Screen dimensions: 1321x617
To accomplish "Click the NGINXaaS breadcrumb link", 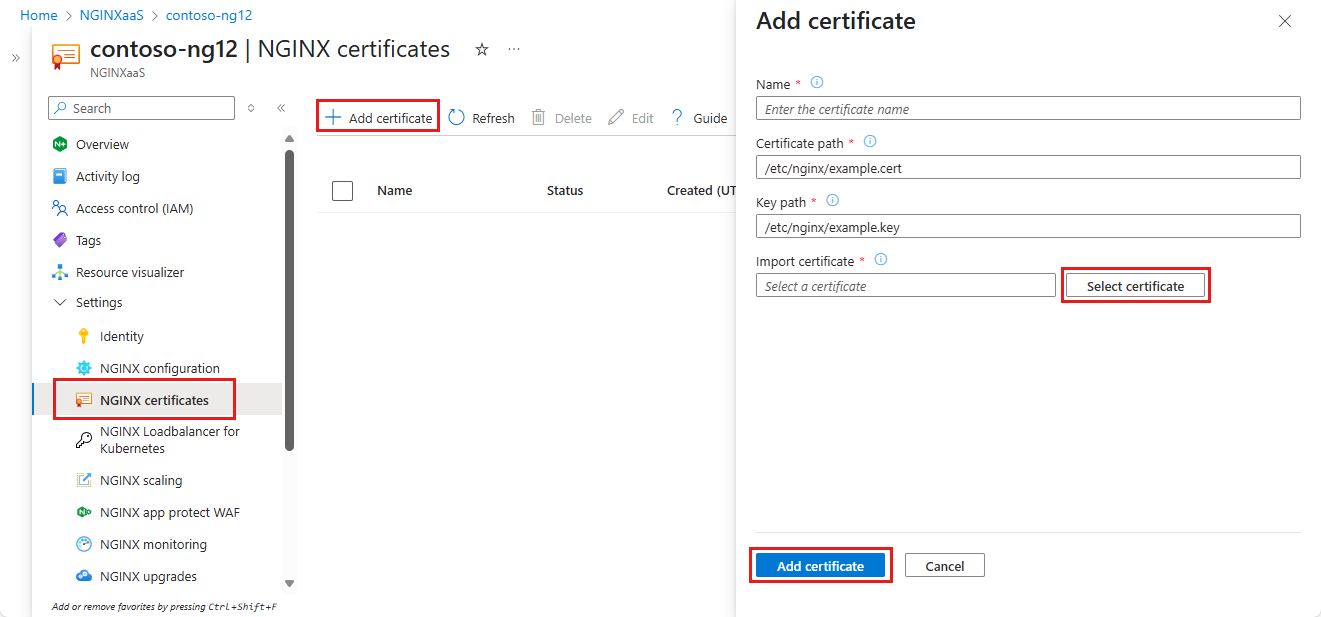I will [x=112, y=15].
